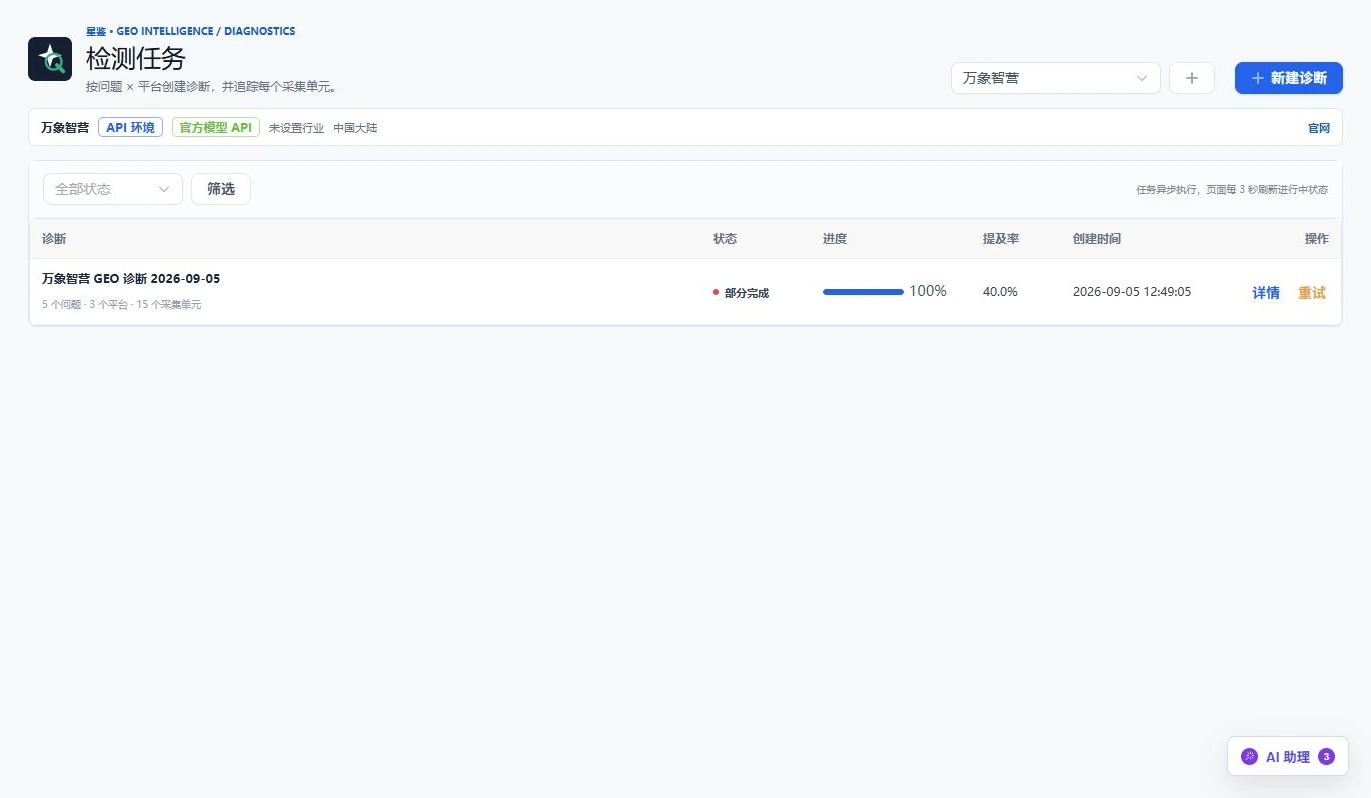Click the 部分完成 status label
The height and width of the screenshot is (798, 1371).
coord(746,293)
